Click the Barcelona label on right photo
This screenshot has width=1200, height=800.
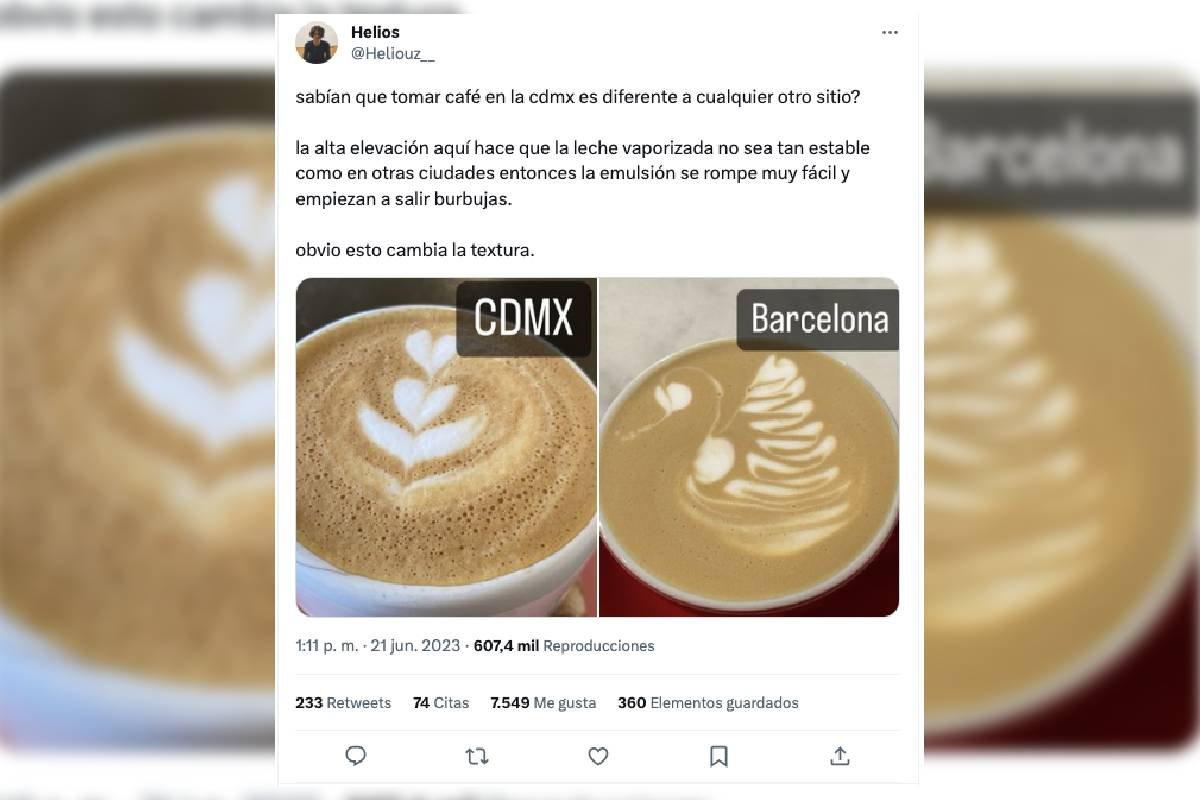[x=819, y=318]
